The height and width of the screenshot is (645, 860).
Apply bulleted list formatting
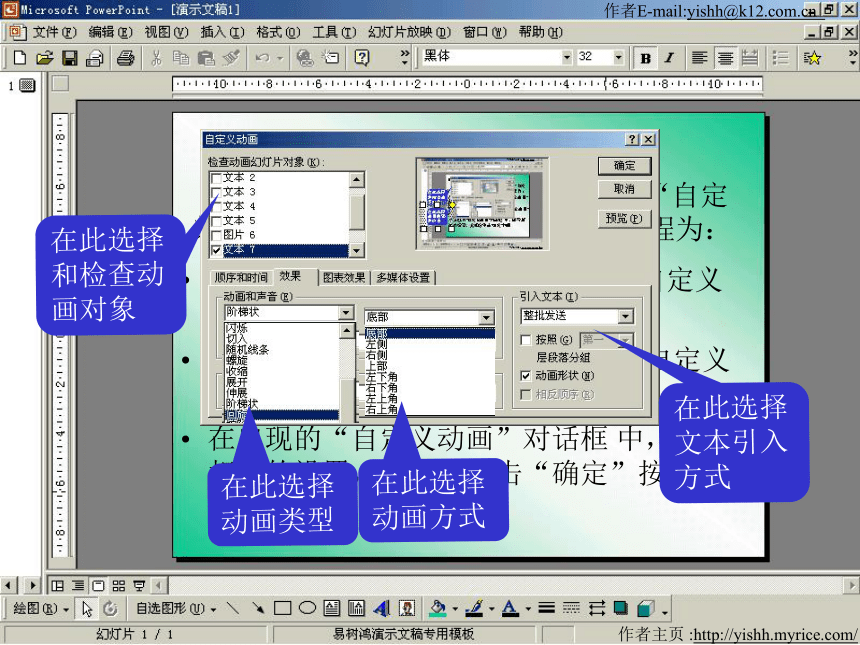pos(780,58)
